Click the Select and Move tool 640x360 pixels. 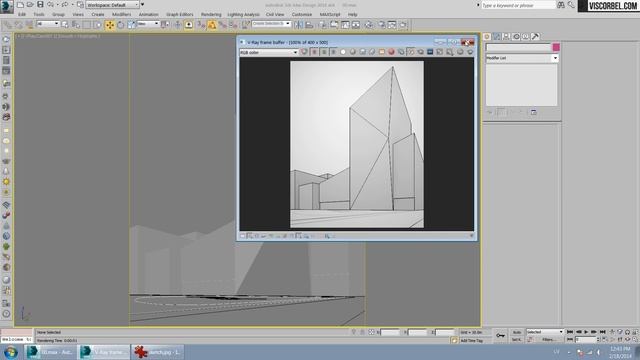(x=110, y=25)
